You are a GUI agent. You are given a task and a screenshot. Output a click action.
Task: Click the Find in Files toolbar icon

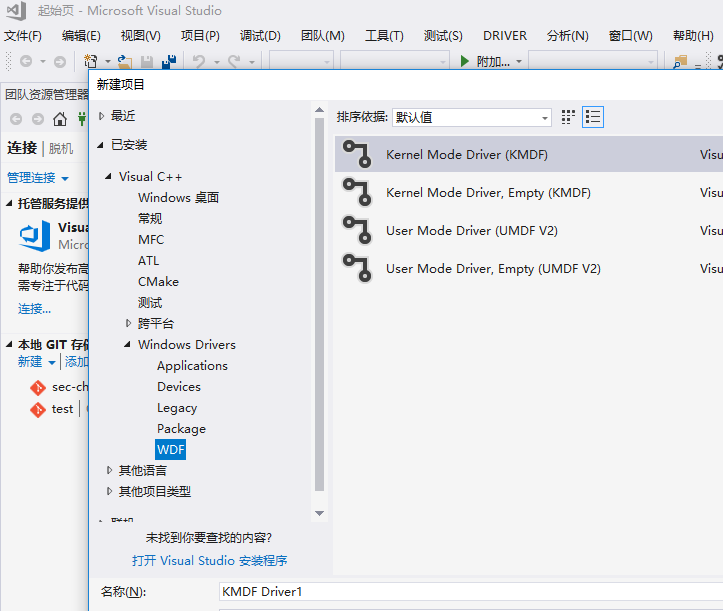point(680,61)
